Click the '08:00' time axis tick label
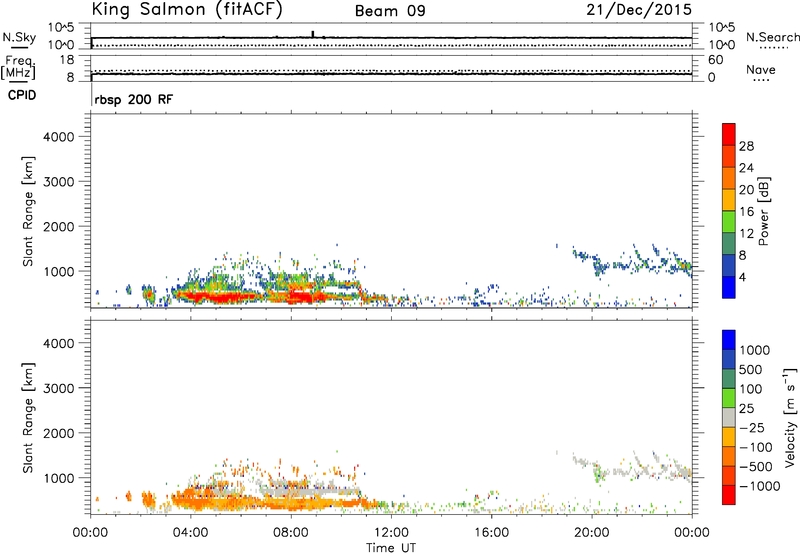This screenshot has width=800, height=554. 291,533
